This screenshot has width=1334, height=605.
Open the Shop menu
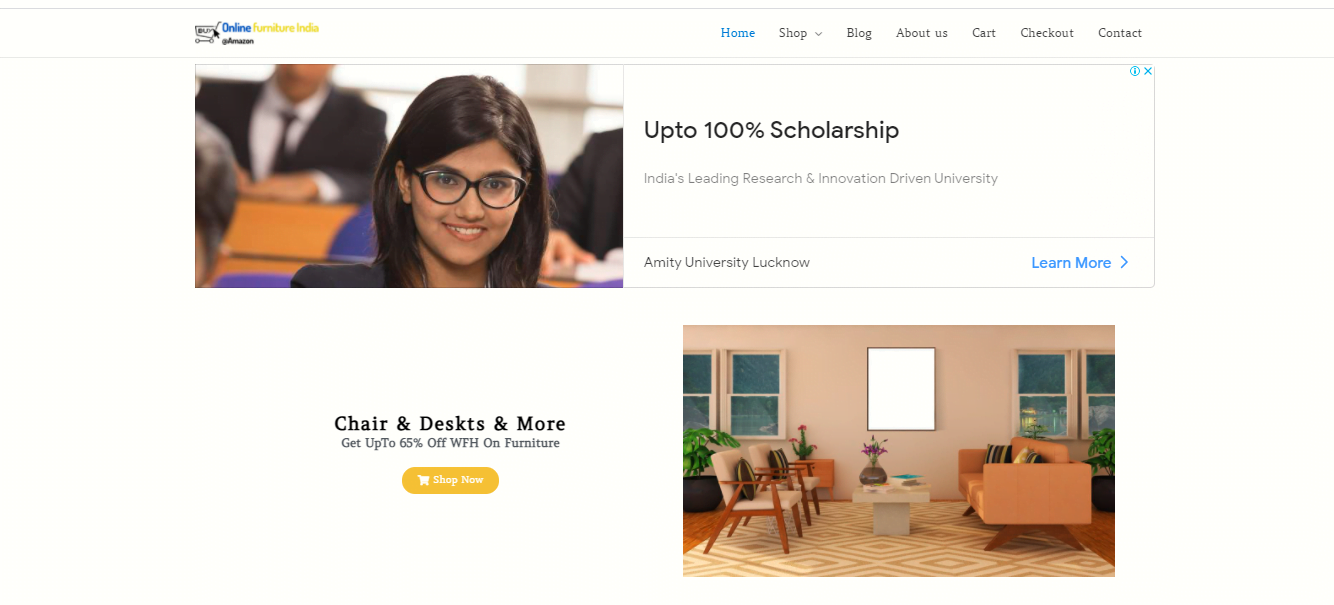[x=793, y=33]
